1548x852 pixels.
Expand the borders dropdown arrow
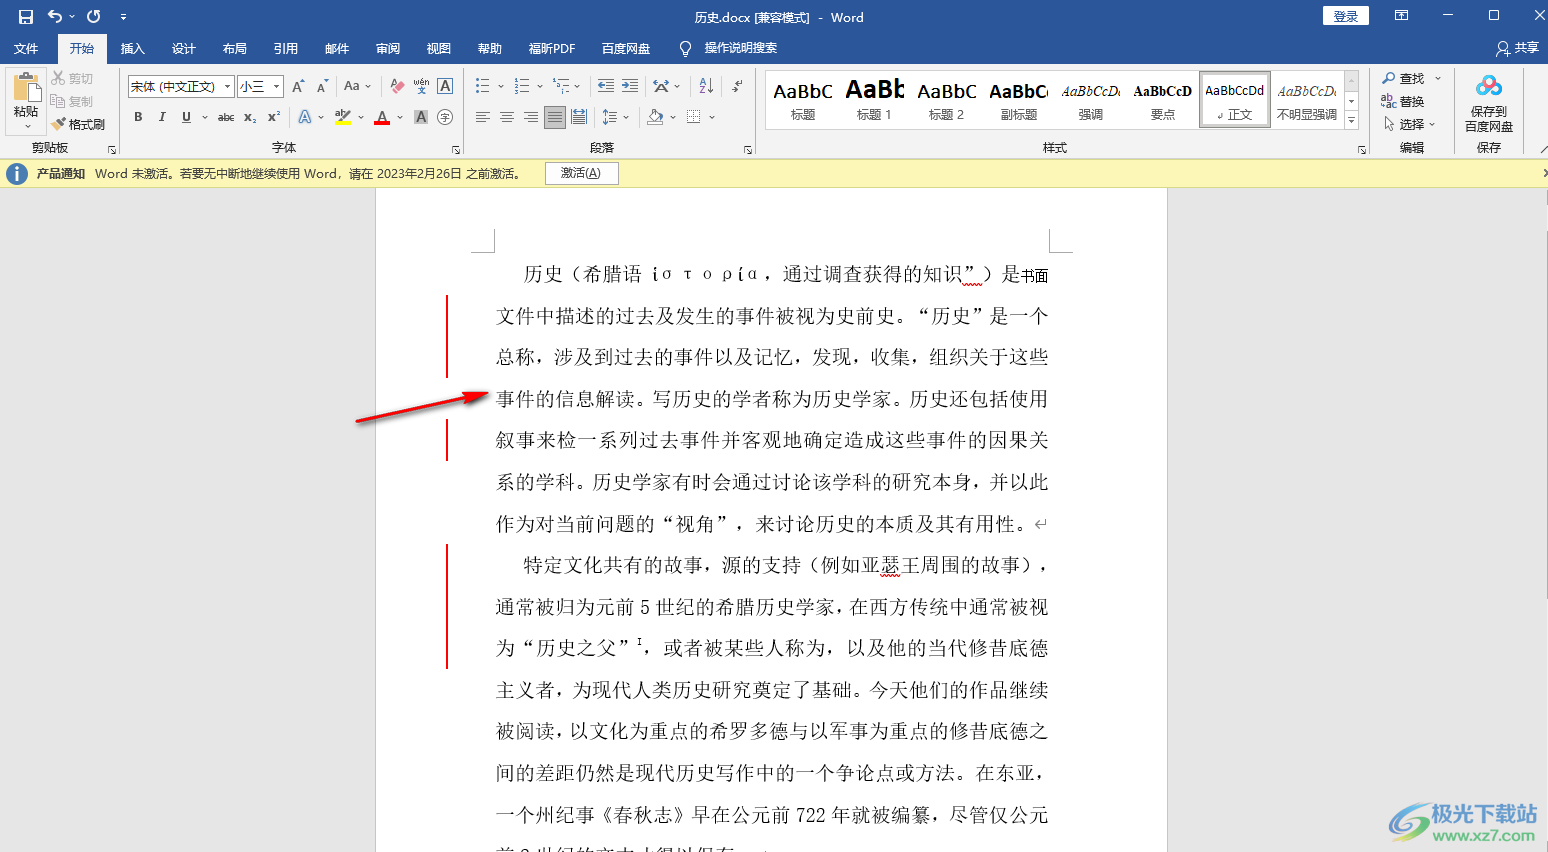pos(712,118)
